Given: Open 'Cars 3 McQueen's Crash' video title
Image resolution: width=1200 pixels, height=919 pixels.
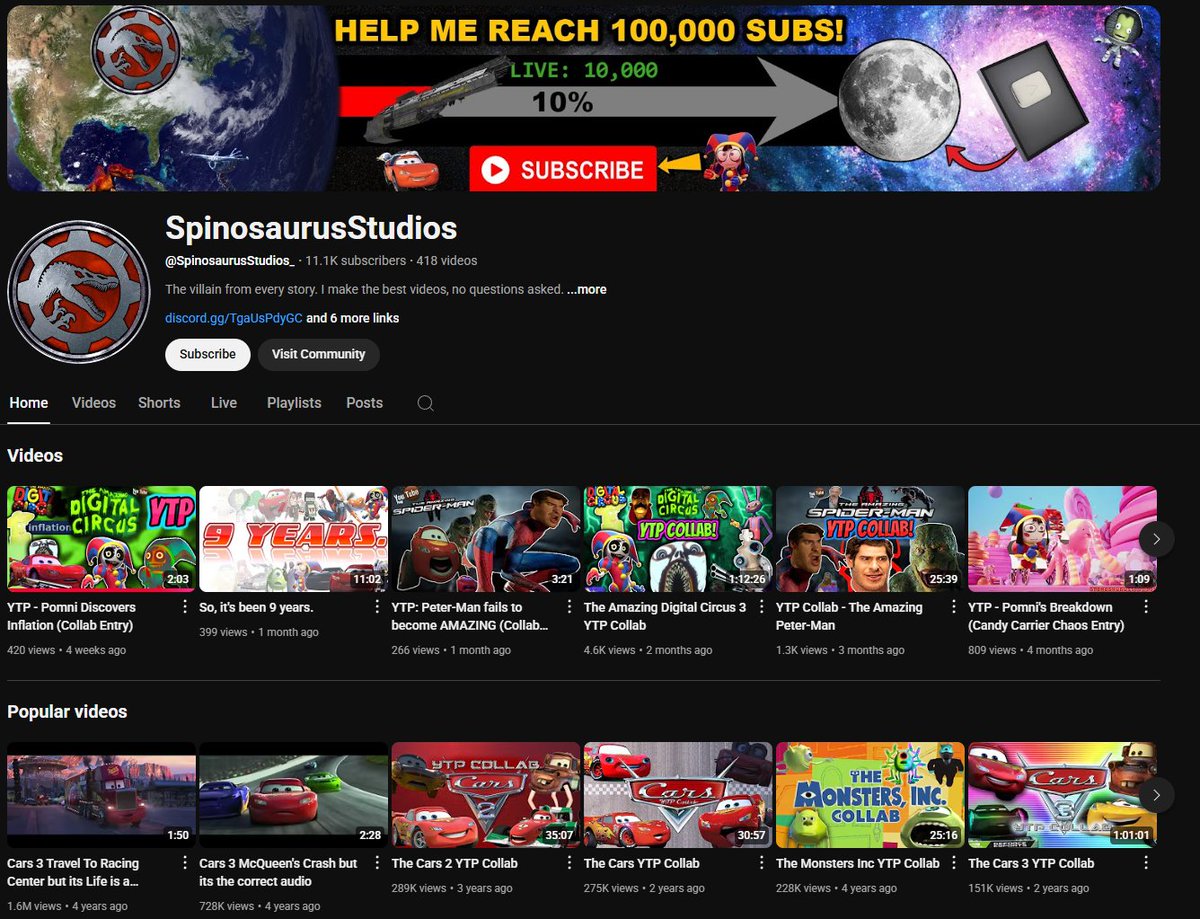Looking at the screenshot, I should click(x=278, y=872).
